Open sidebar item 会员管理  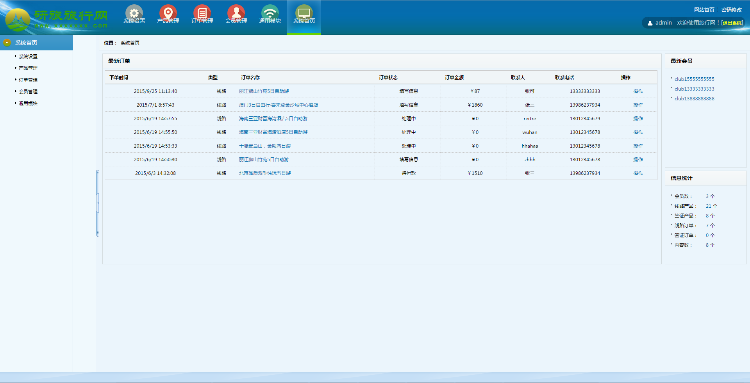point(28,91)
